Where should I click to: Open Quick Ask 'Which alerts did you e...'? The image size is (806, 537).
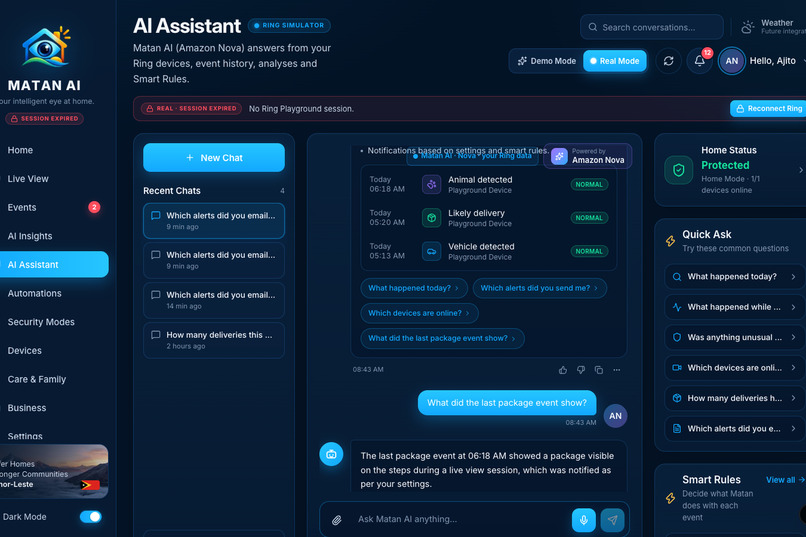click(x=735, y=429)
